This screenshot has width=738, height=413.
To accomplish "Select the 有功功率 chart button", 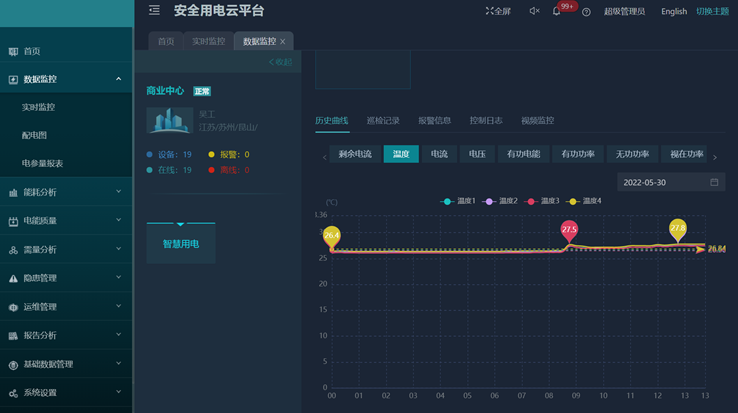I will click(x=578, y=154).
